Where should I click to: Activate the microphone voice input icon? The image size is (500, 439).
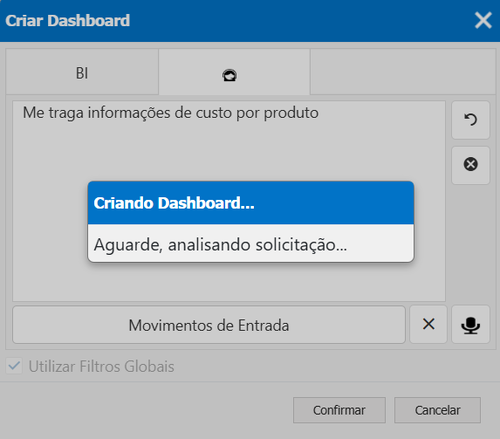pyautogui.click(x=470, y=325)
